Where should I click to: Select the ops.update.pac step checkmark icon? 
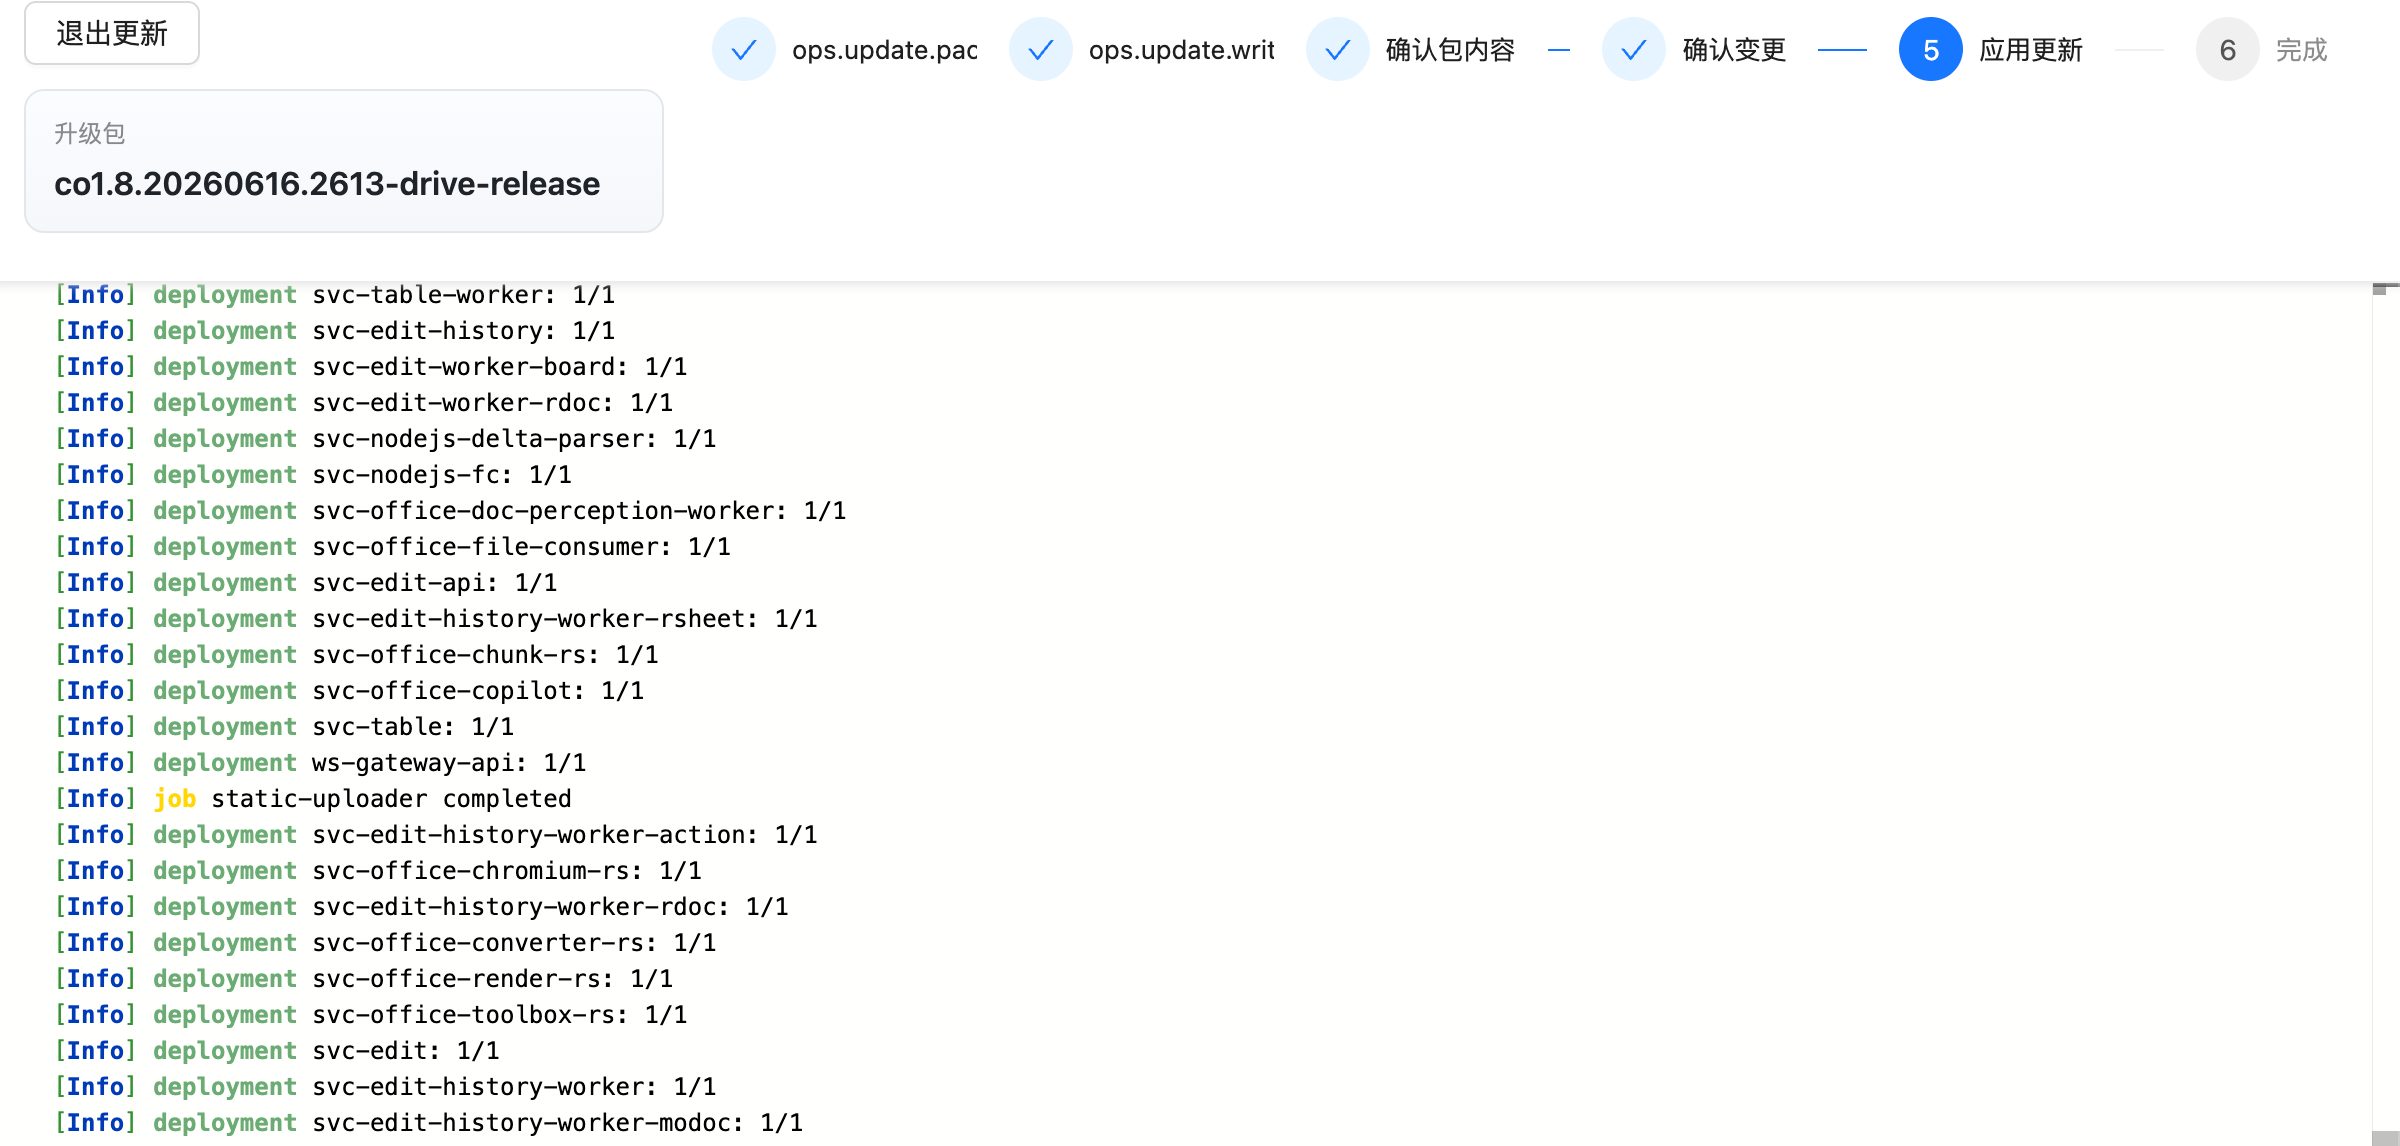(x=743, y=49)
